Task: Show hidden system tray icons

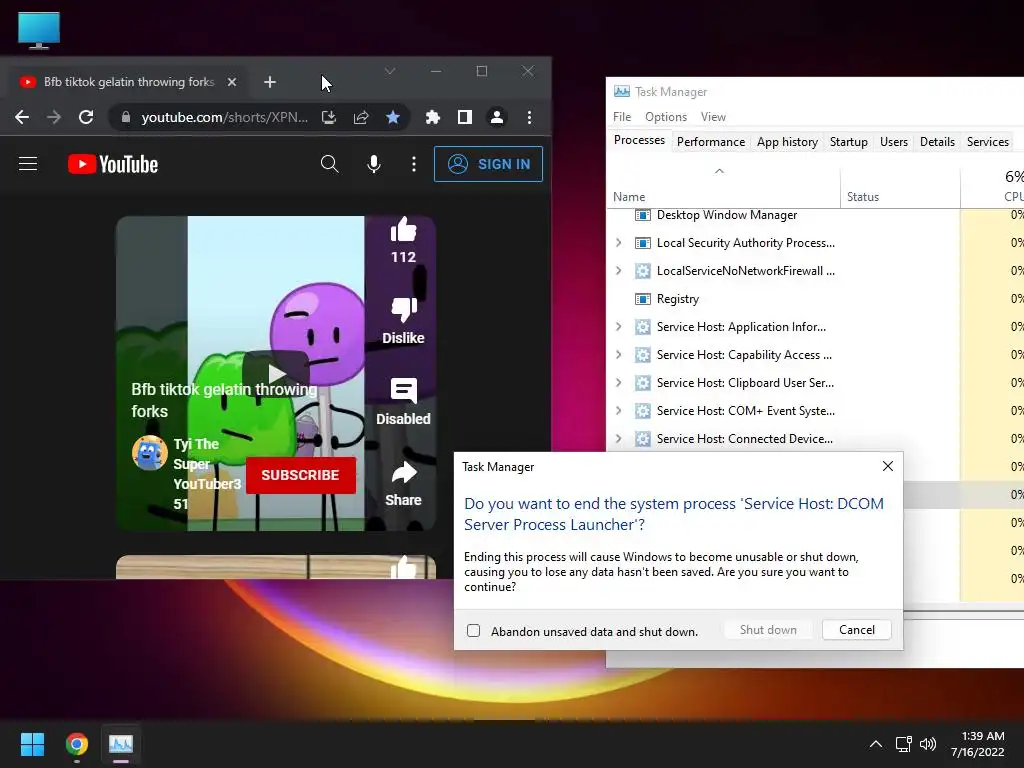Action: 876,744
